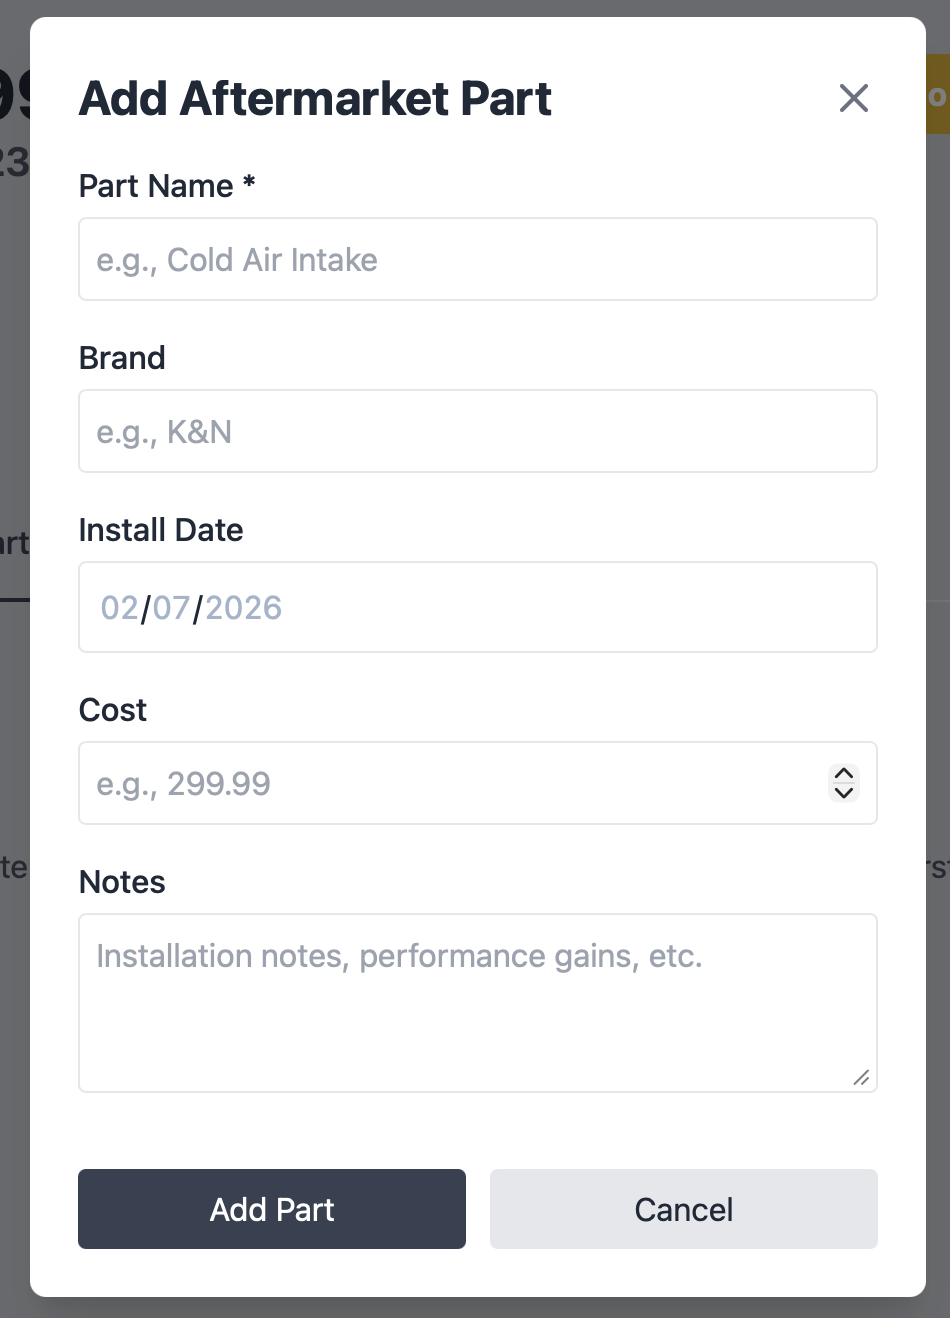The height and width of the screenshot is (1318, 950).
Task: Click the Install Date label
Action: pos(161,530)
